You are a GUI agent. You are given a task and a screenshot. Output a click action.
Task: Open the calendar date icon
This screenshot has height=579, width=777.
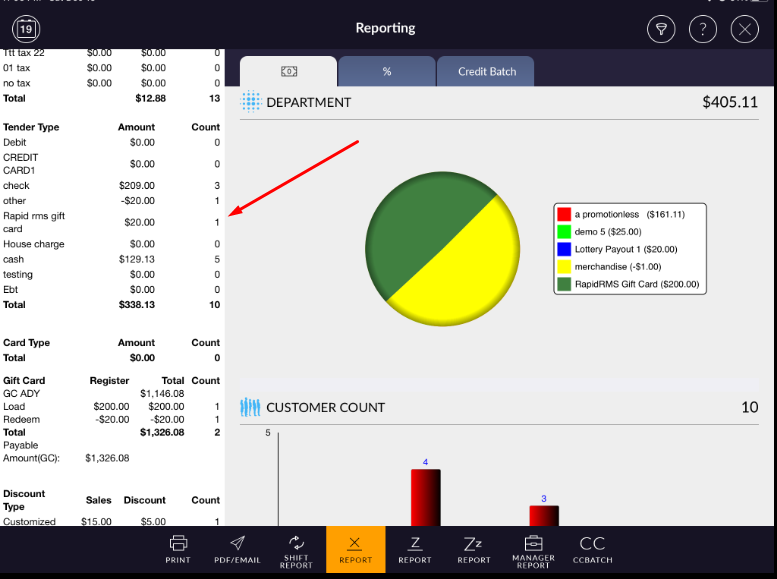point(25,29)
